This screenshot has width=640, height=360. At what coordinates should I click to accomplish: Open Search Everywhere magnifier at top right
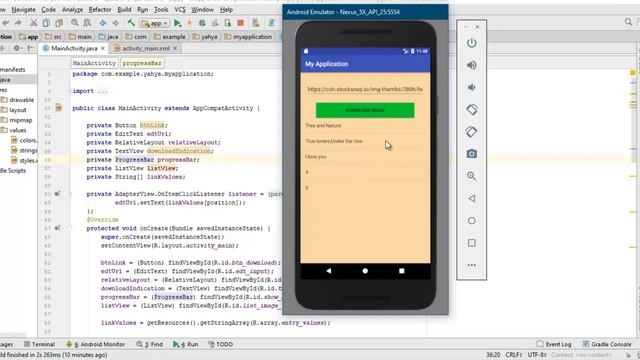coord(628,22)
